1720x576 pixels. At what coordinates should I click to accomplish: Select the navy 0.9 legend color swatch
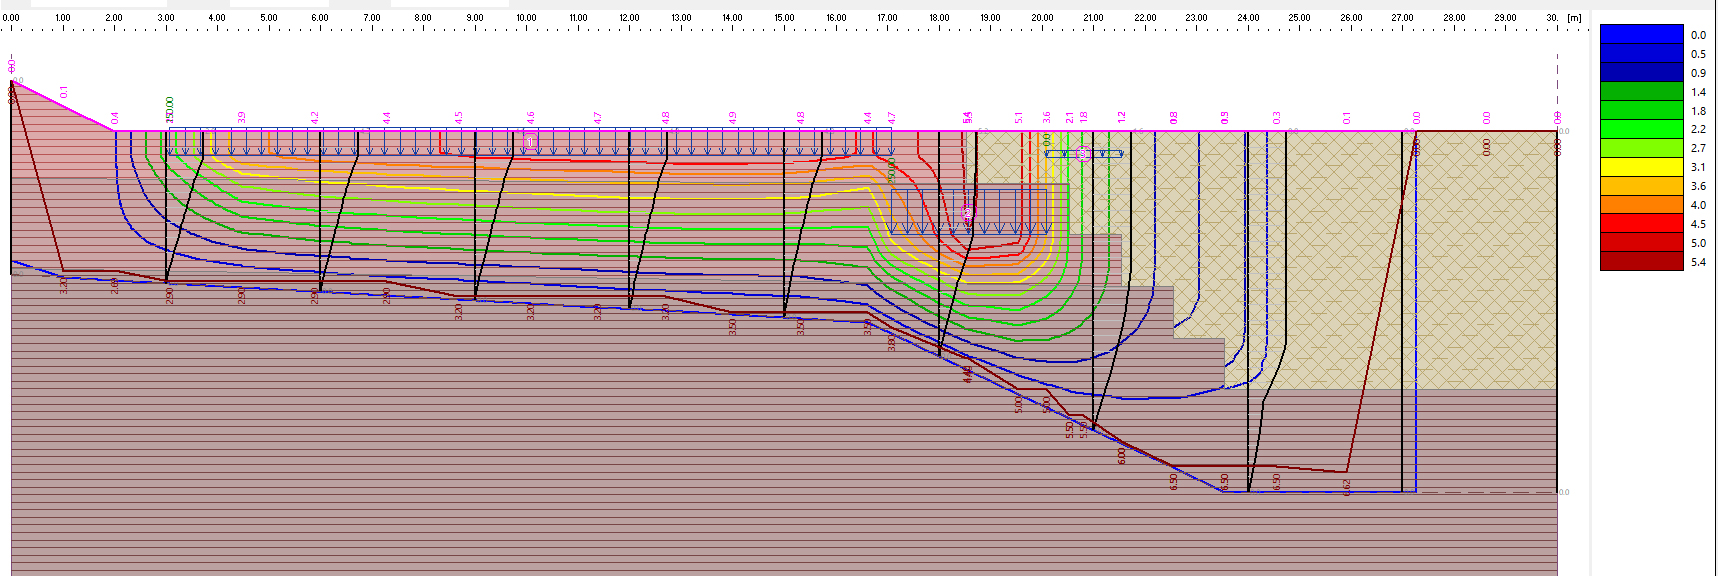pos(1641,72)
